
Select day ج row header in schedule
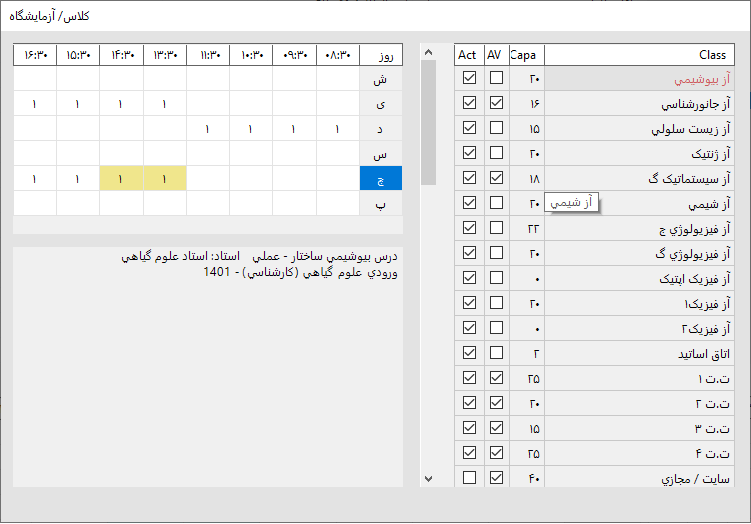coord(380,178)
